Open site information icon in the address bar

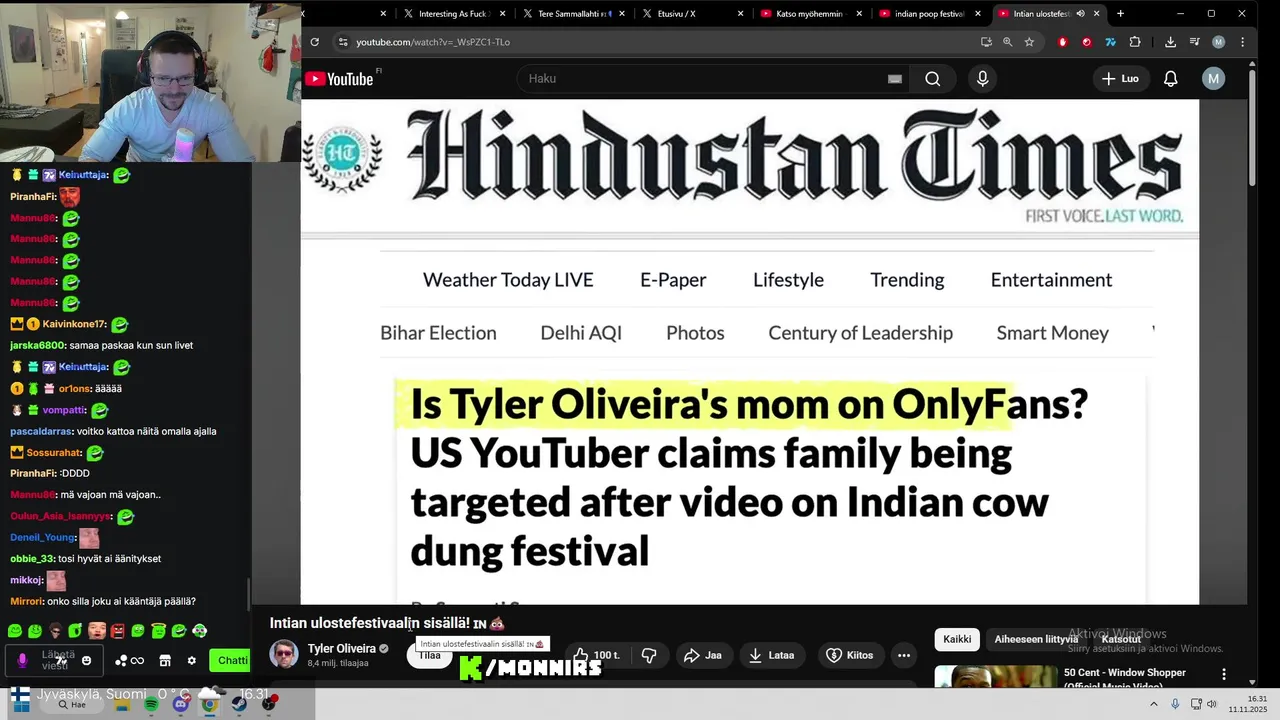(343, 42)
